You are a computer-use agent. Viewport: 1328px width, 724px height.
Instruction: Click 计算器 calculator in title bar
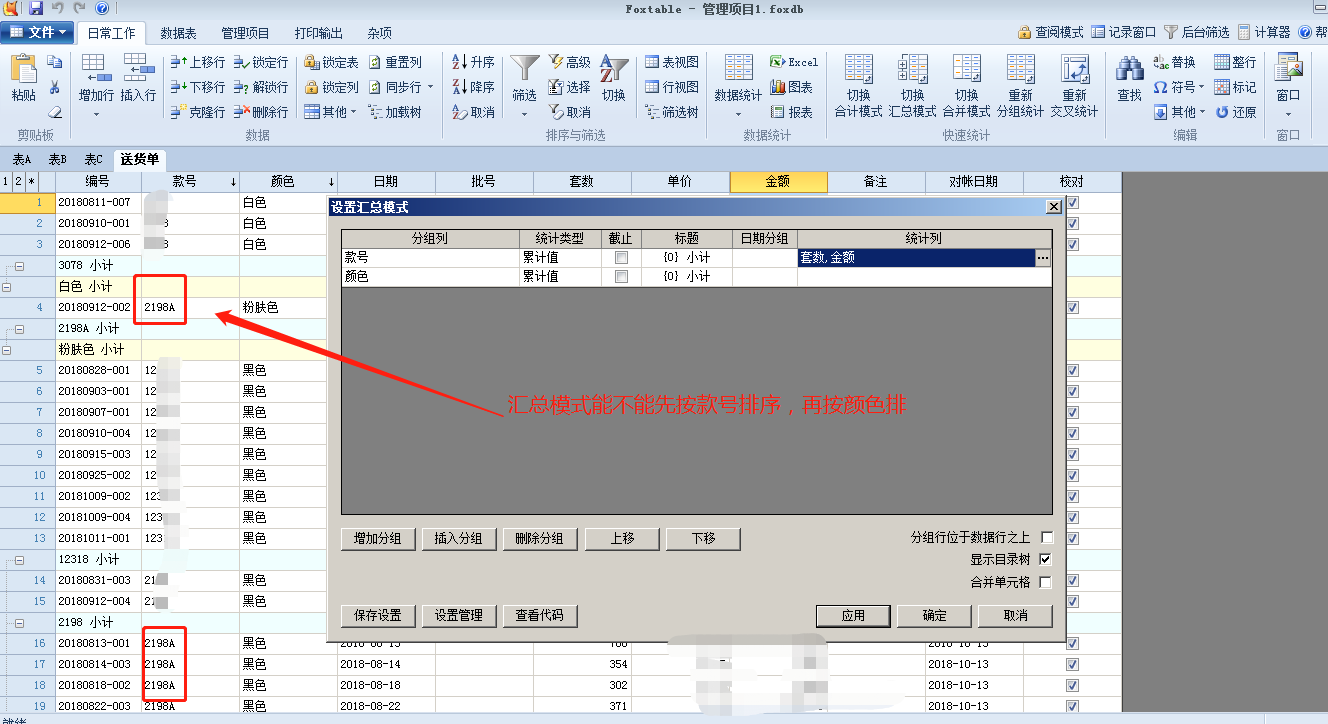(x=1263, y=32)
